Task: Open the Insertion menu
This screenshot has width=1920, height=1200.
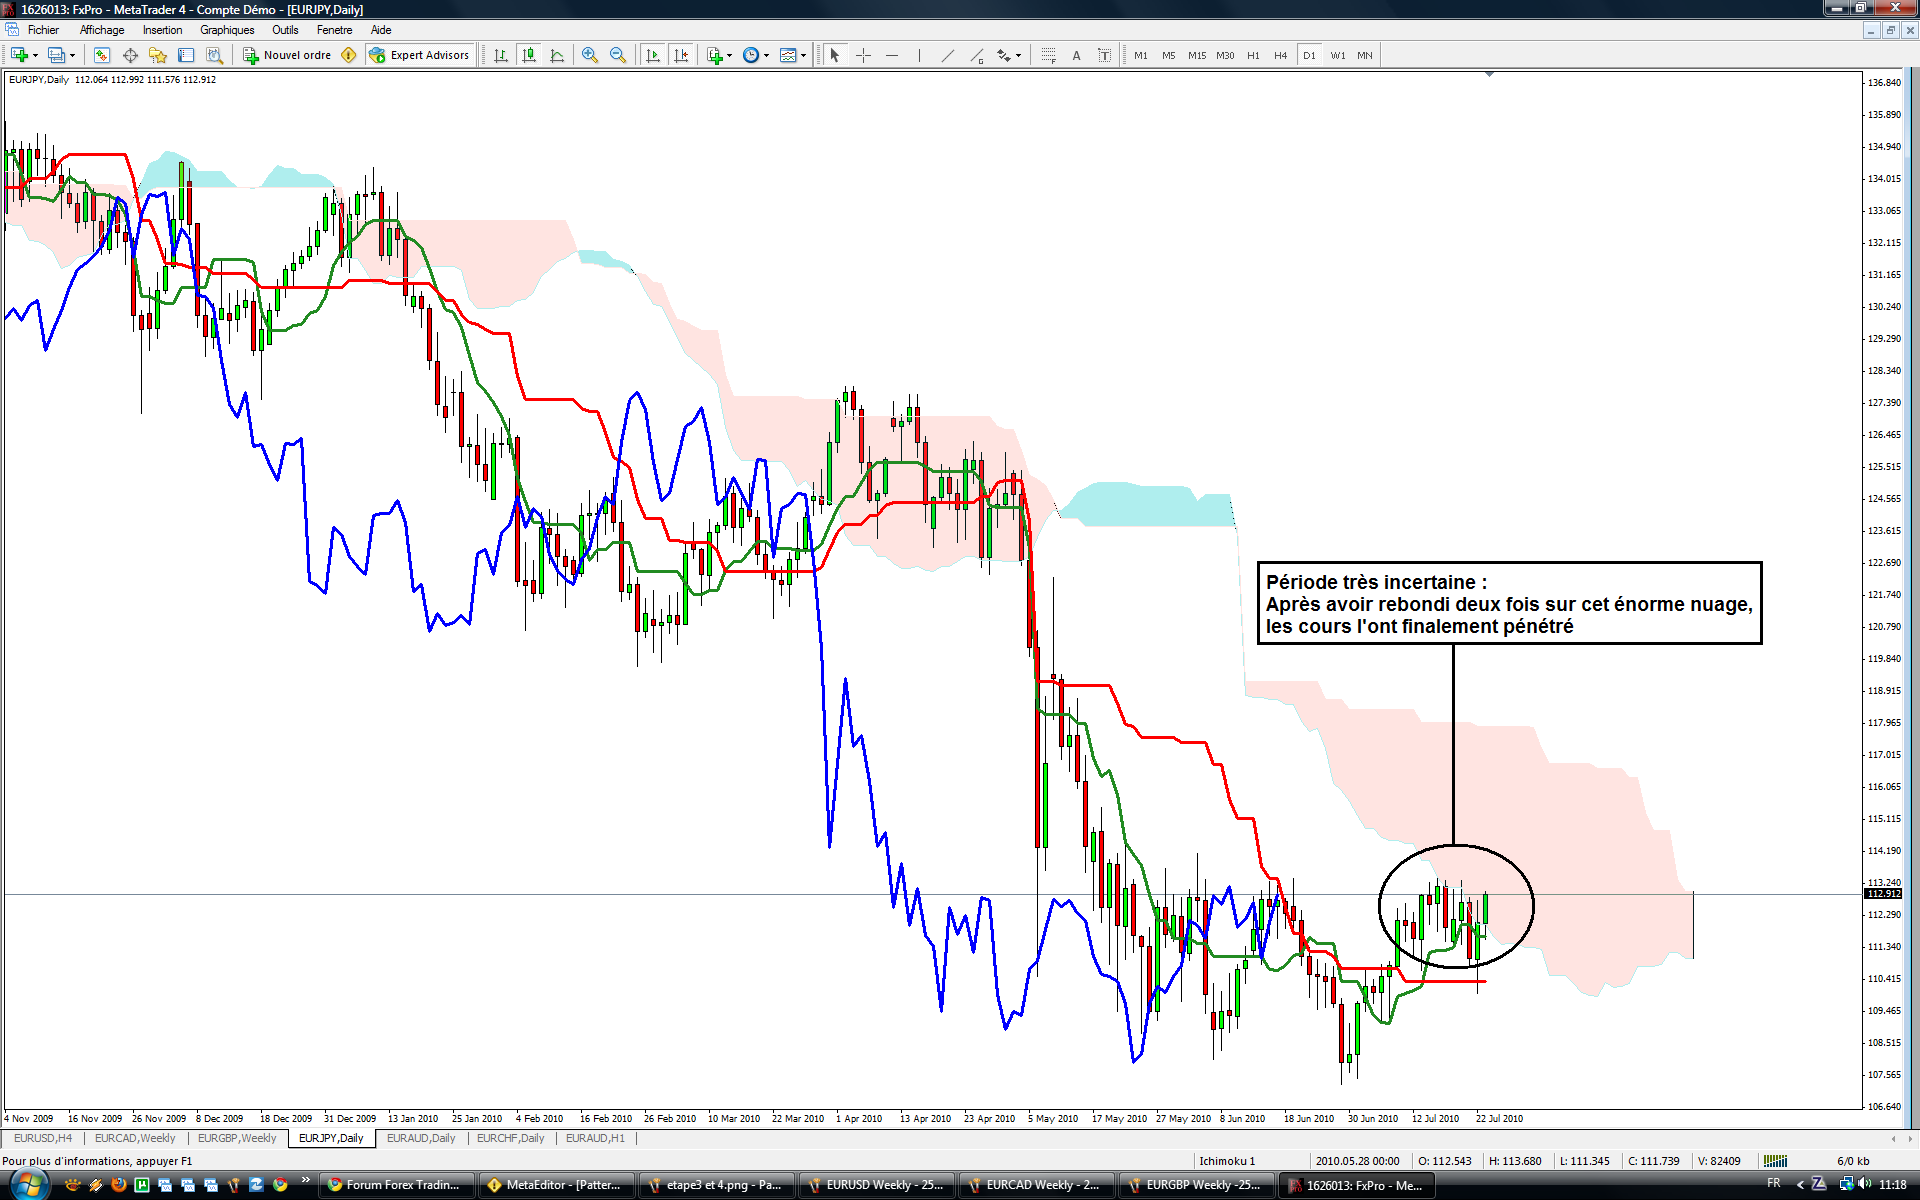Action: point(162,30)
